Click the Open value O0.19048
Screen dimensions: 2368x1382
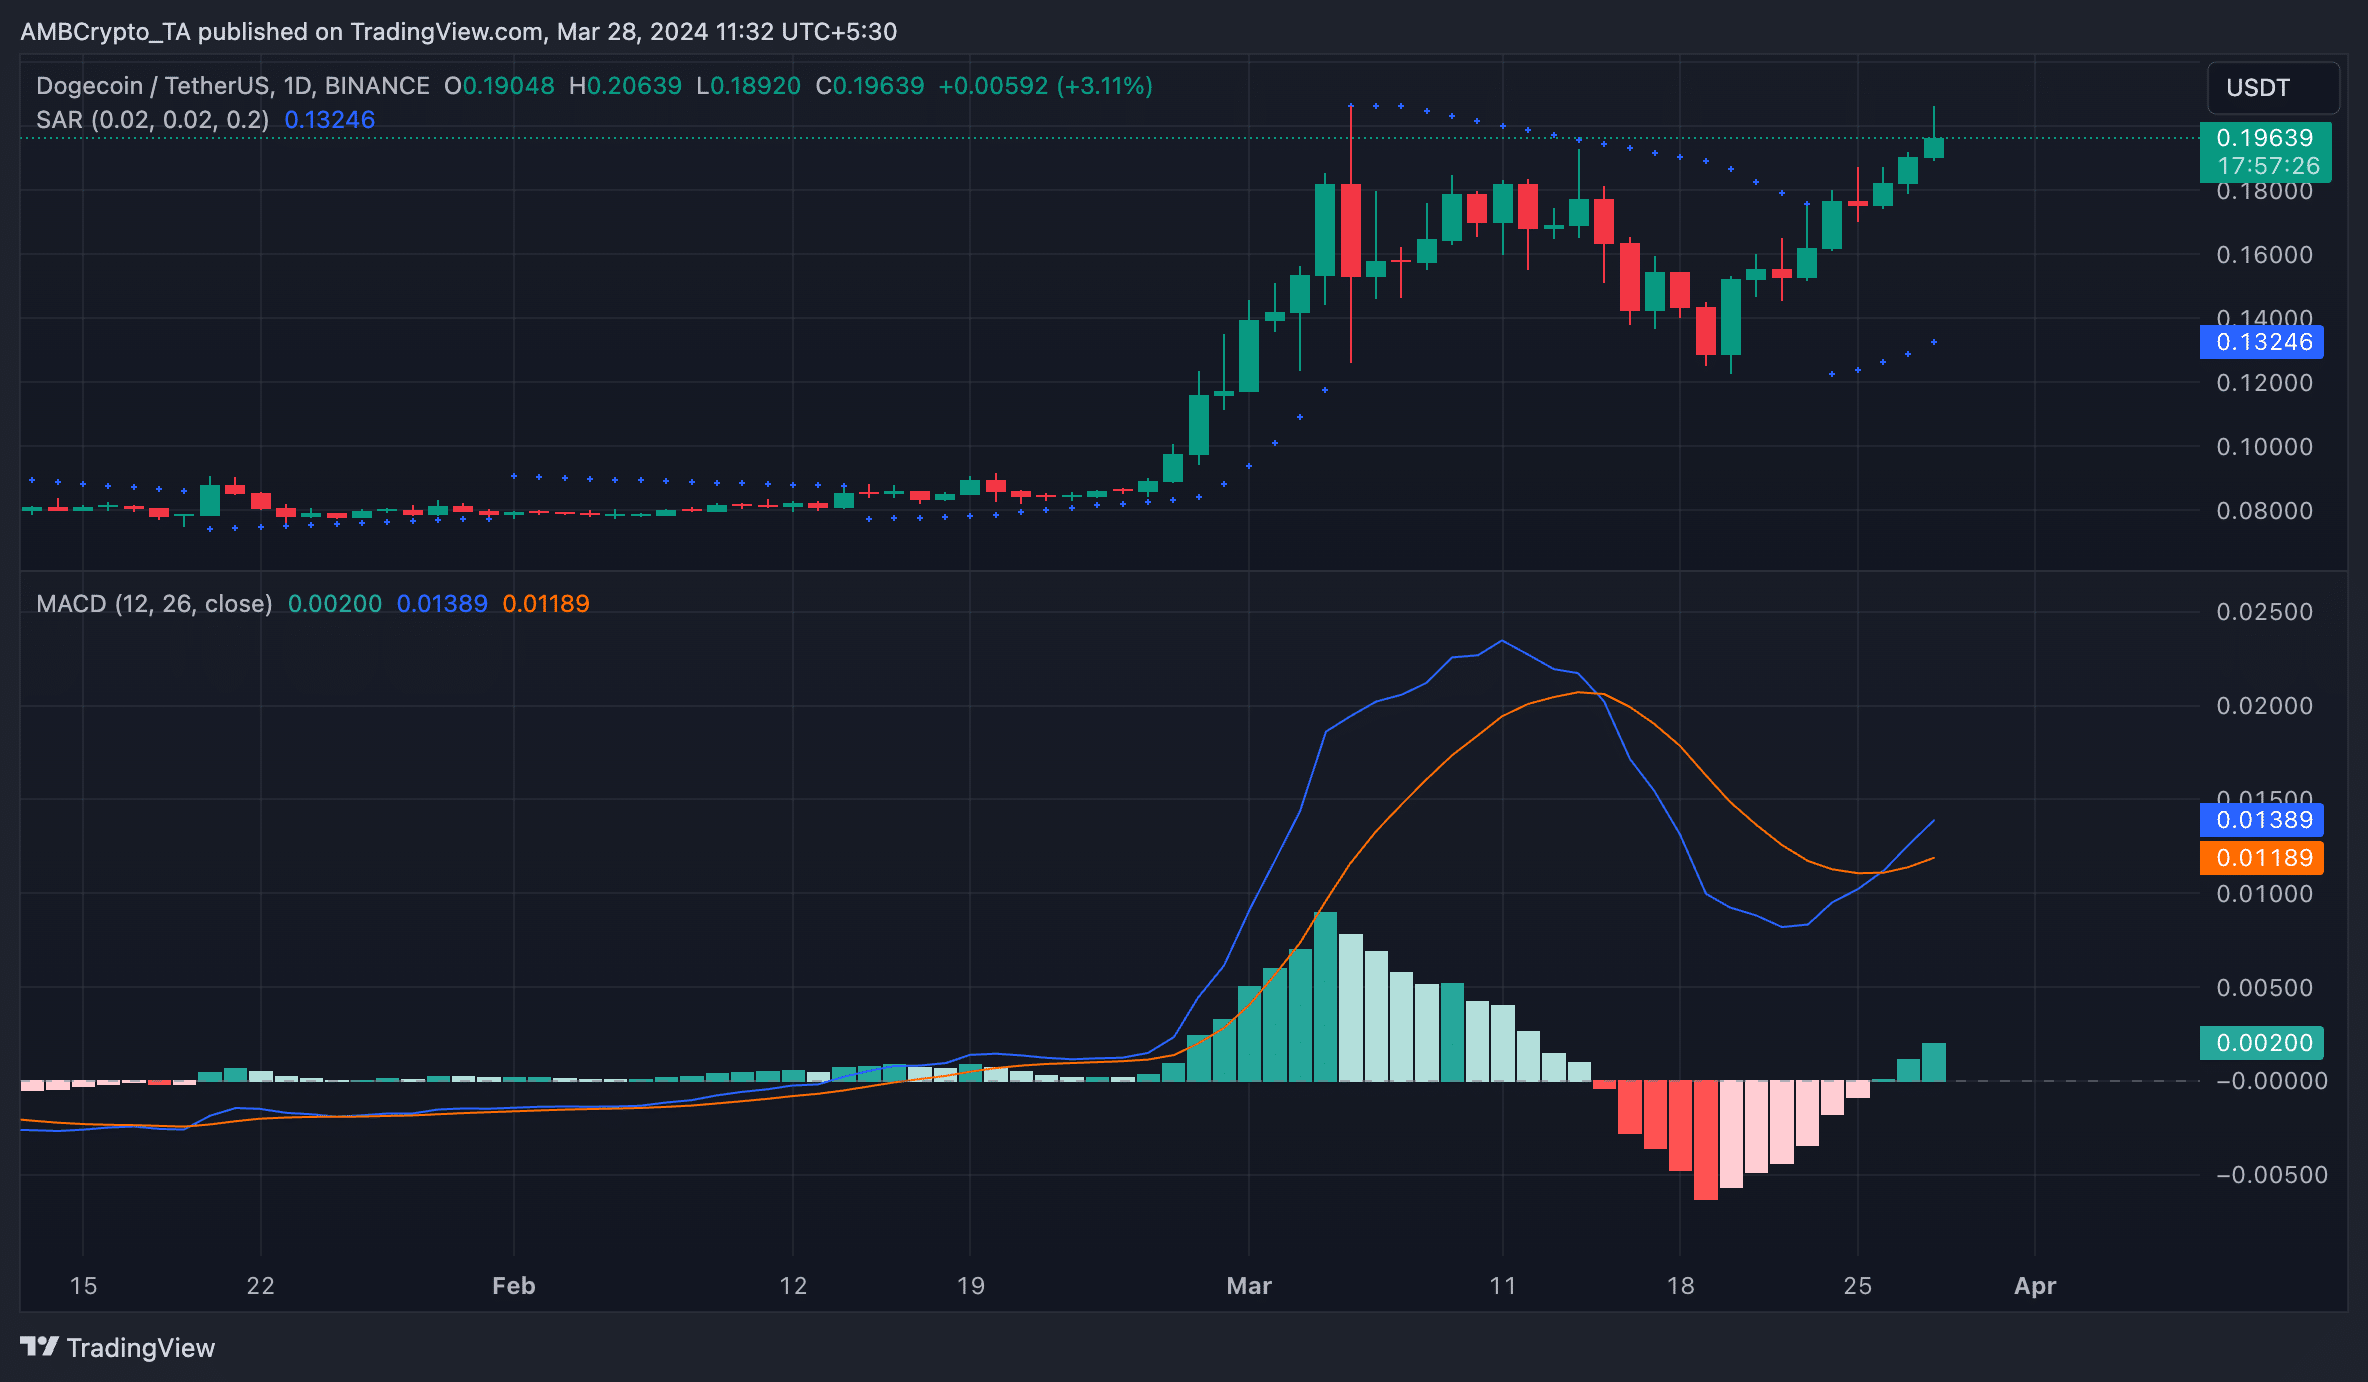point(499,86)
